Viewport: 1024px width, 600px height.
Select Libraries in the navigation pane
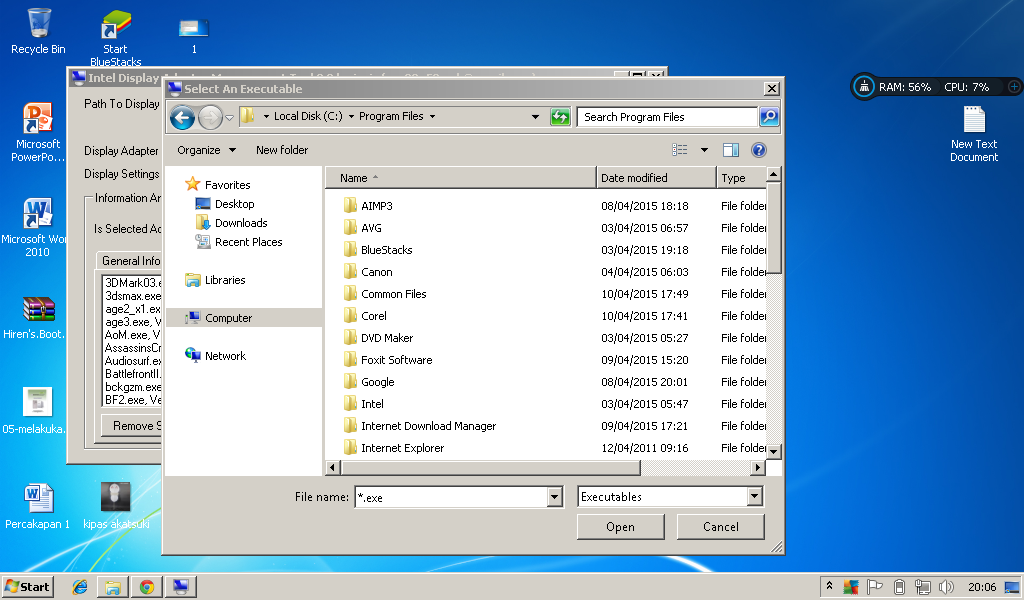tap(216, 280)
